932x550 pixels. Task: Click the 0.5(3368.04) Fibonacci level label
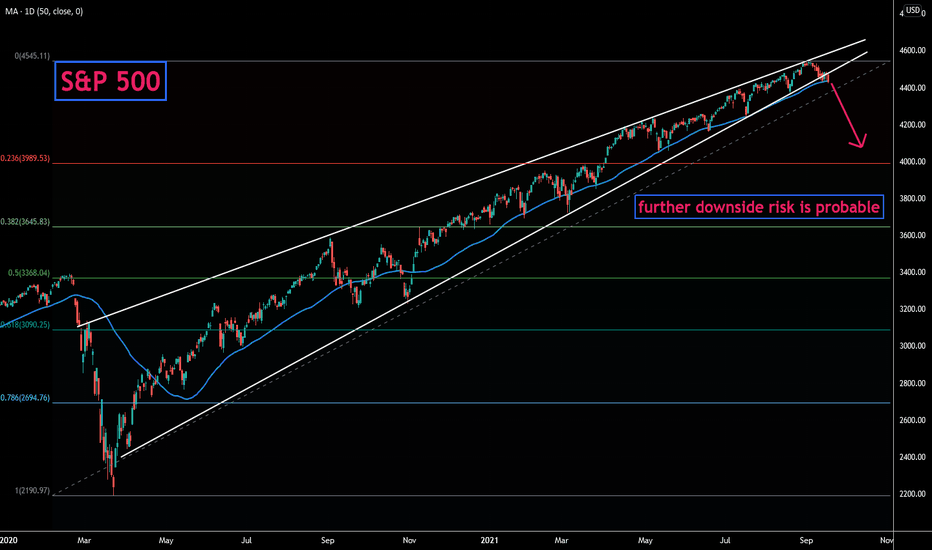click(x=29, y=274)
